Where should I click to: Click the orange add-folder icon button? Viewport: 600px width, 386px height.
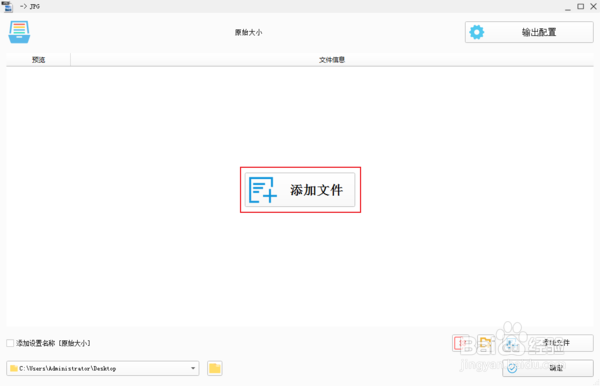click(x=487, y=343)
